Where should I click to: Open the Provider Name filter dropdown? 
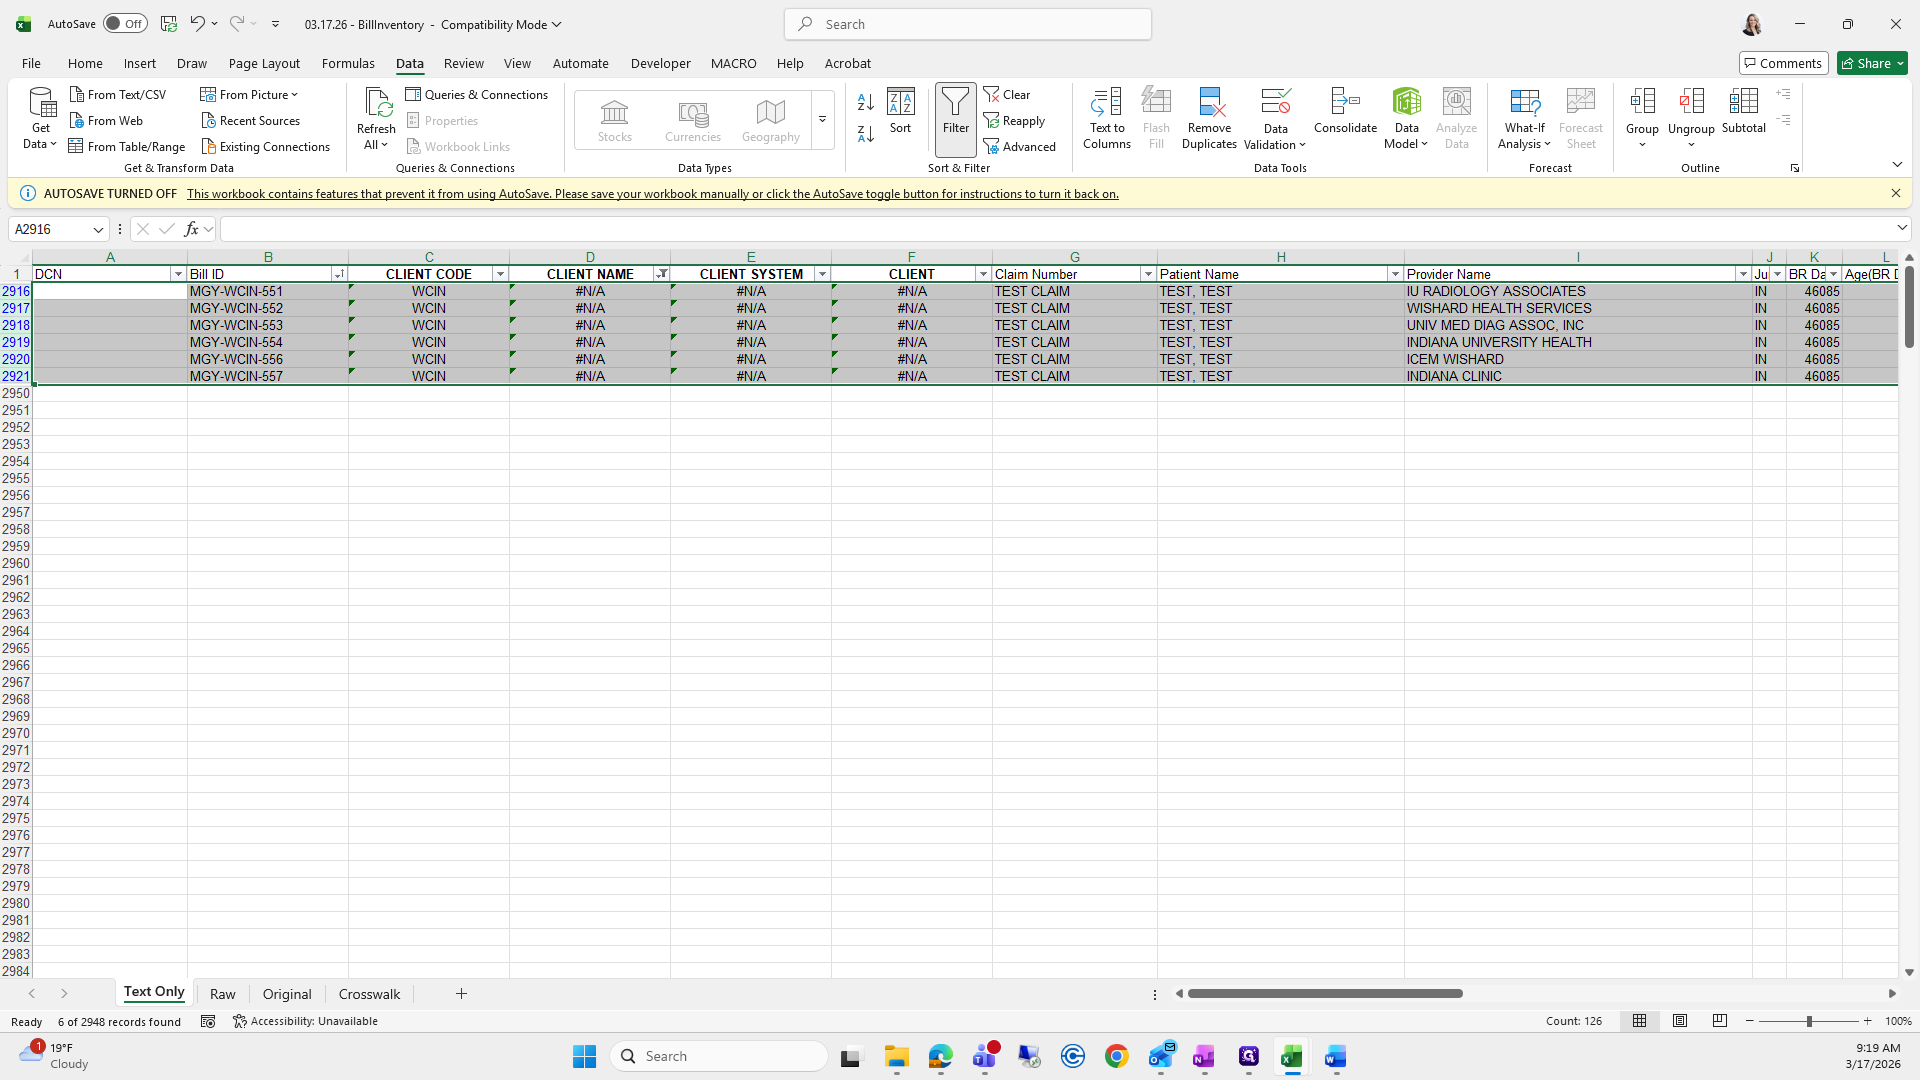(x=1743, y=274)
